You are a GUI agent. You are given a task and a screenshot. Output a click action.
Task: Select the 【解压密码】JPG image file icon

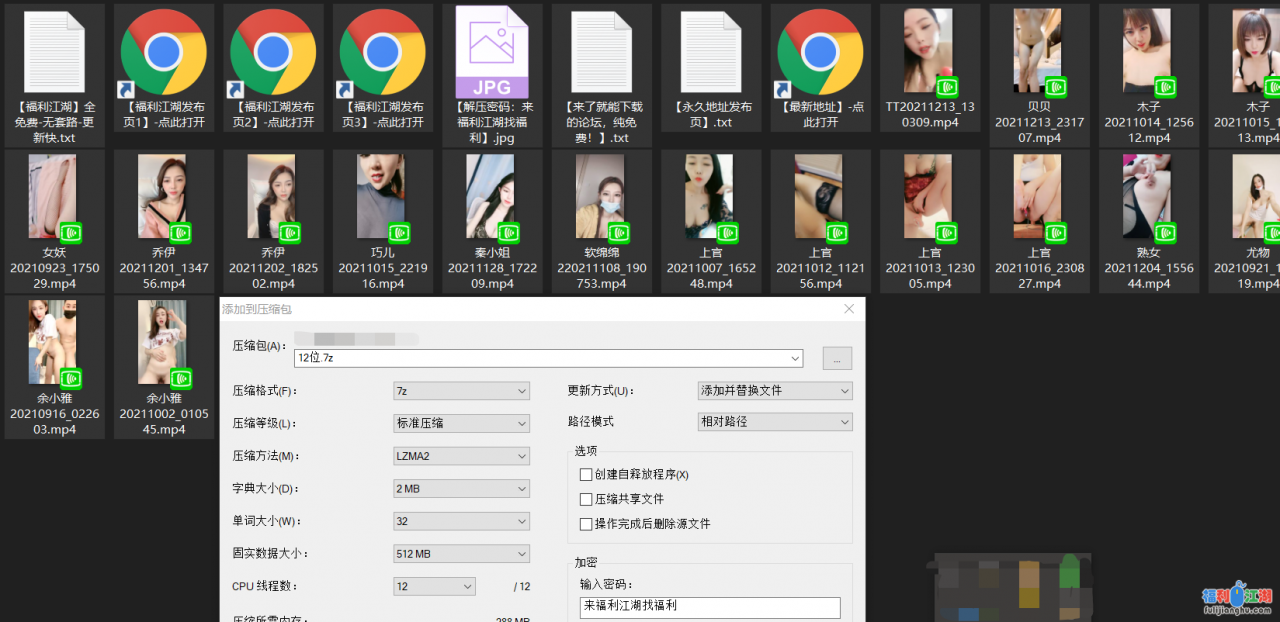coord(492,50)
